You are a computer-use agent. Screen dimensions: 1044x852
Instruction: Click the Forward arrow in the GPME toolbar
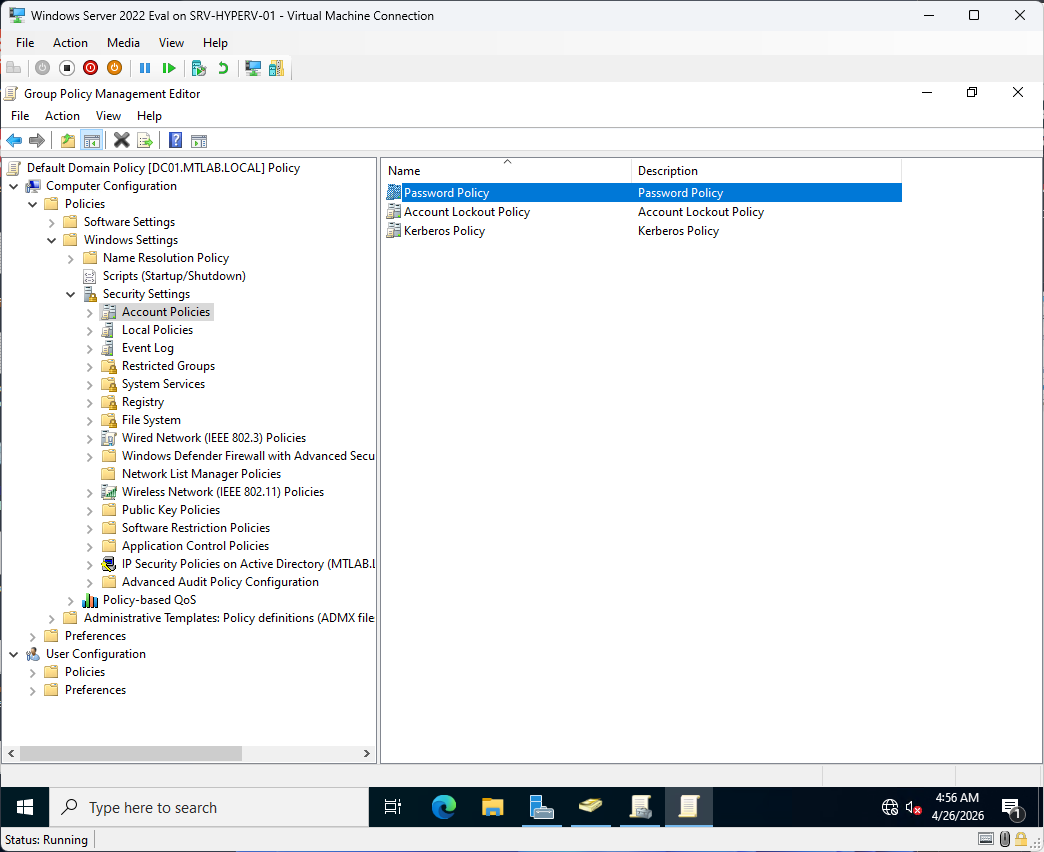tap(37, 140)
